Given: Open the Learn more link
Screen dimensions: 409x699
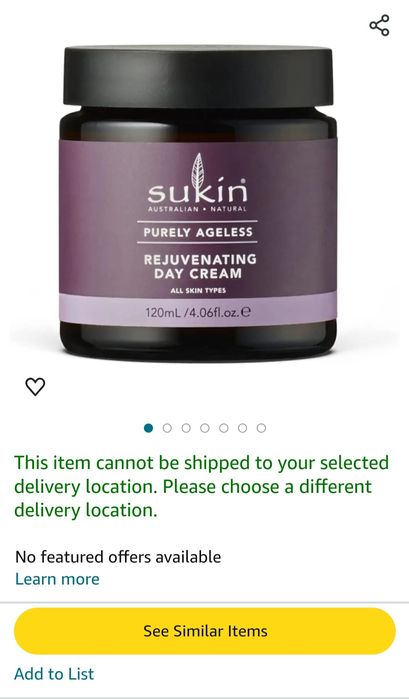Looking at the screenshot, I should [57, 579].
